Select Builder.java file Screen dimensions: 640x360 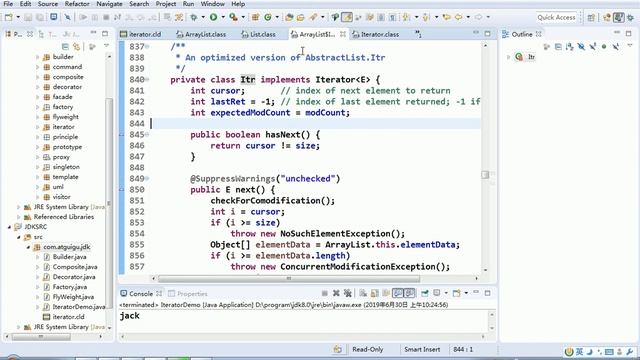[x=65, y=257]
